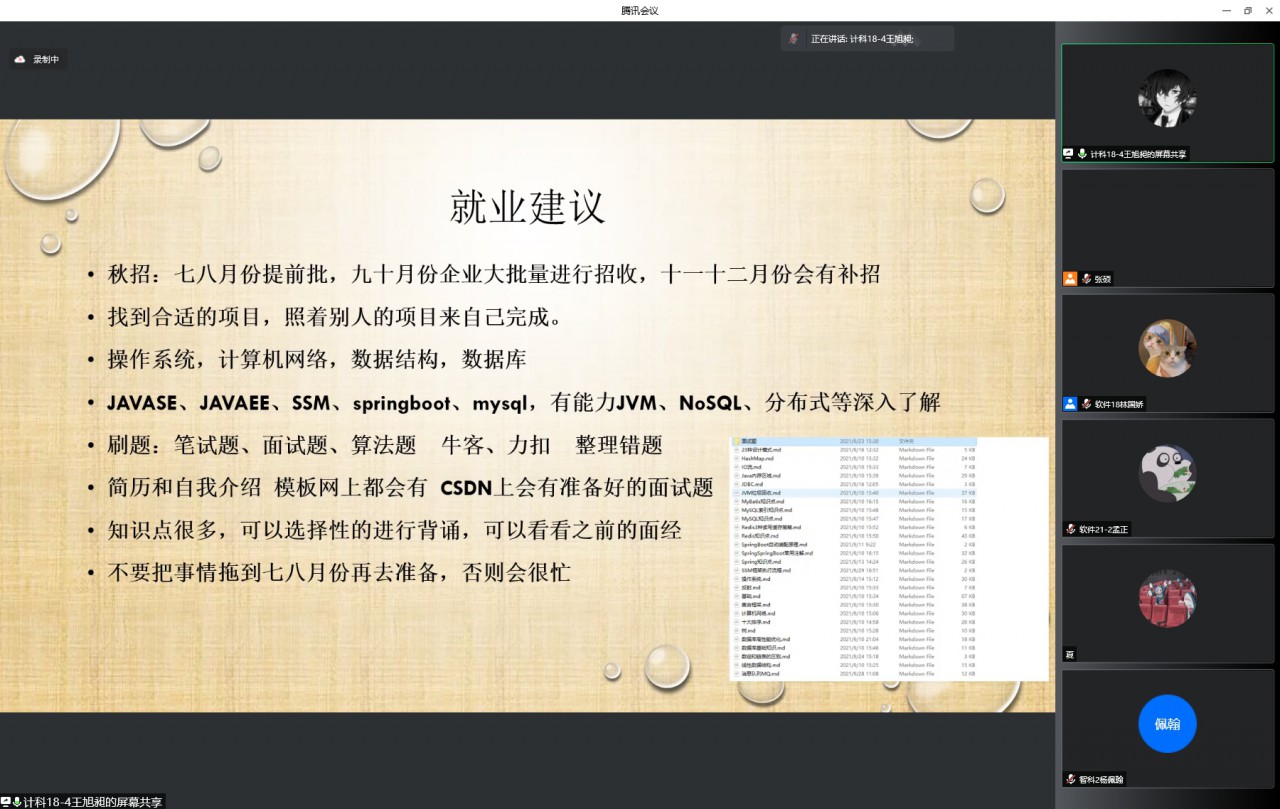1280x809 pixels.
Task: Click the bullet 操作系统，计算机网络，数据结构，数据库
Action: click(317, 359)
